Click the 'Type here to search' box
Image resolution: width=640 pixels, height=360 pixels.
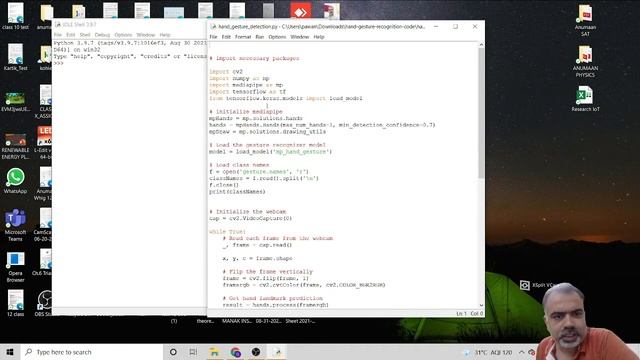pyautogui.click(x=91, y=352)
